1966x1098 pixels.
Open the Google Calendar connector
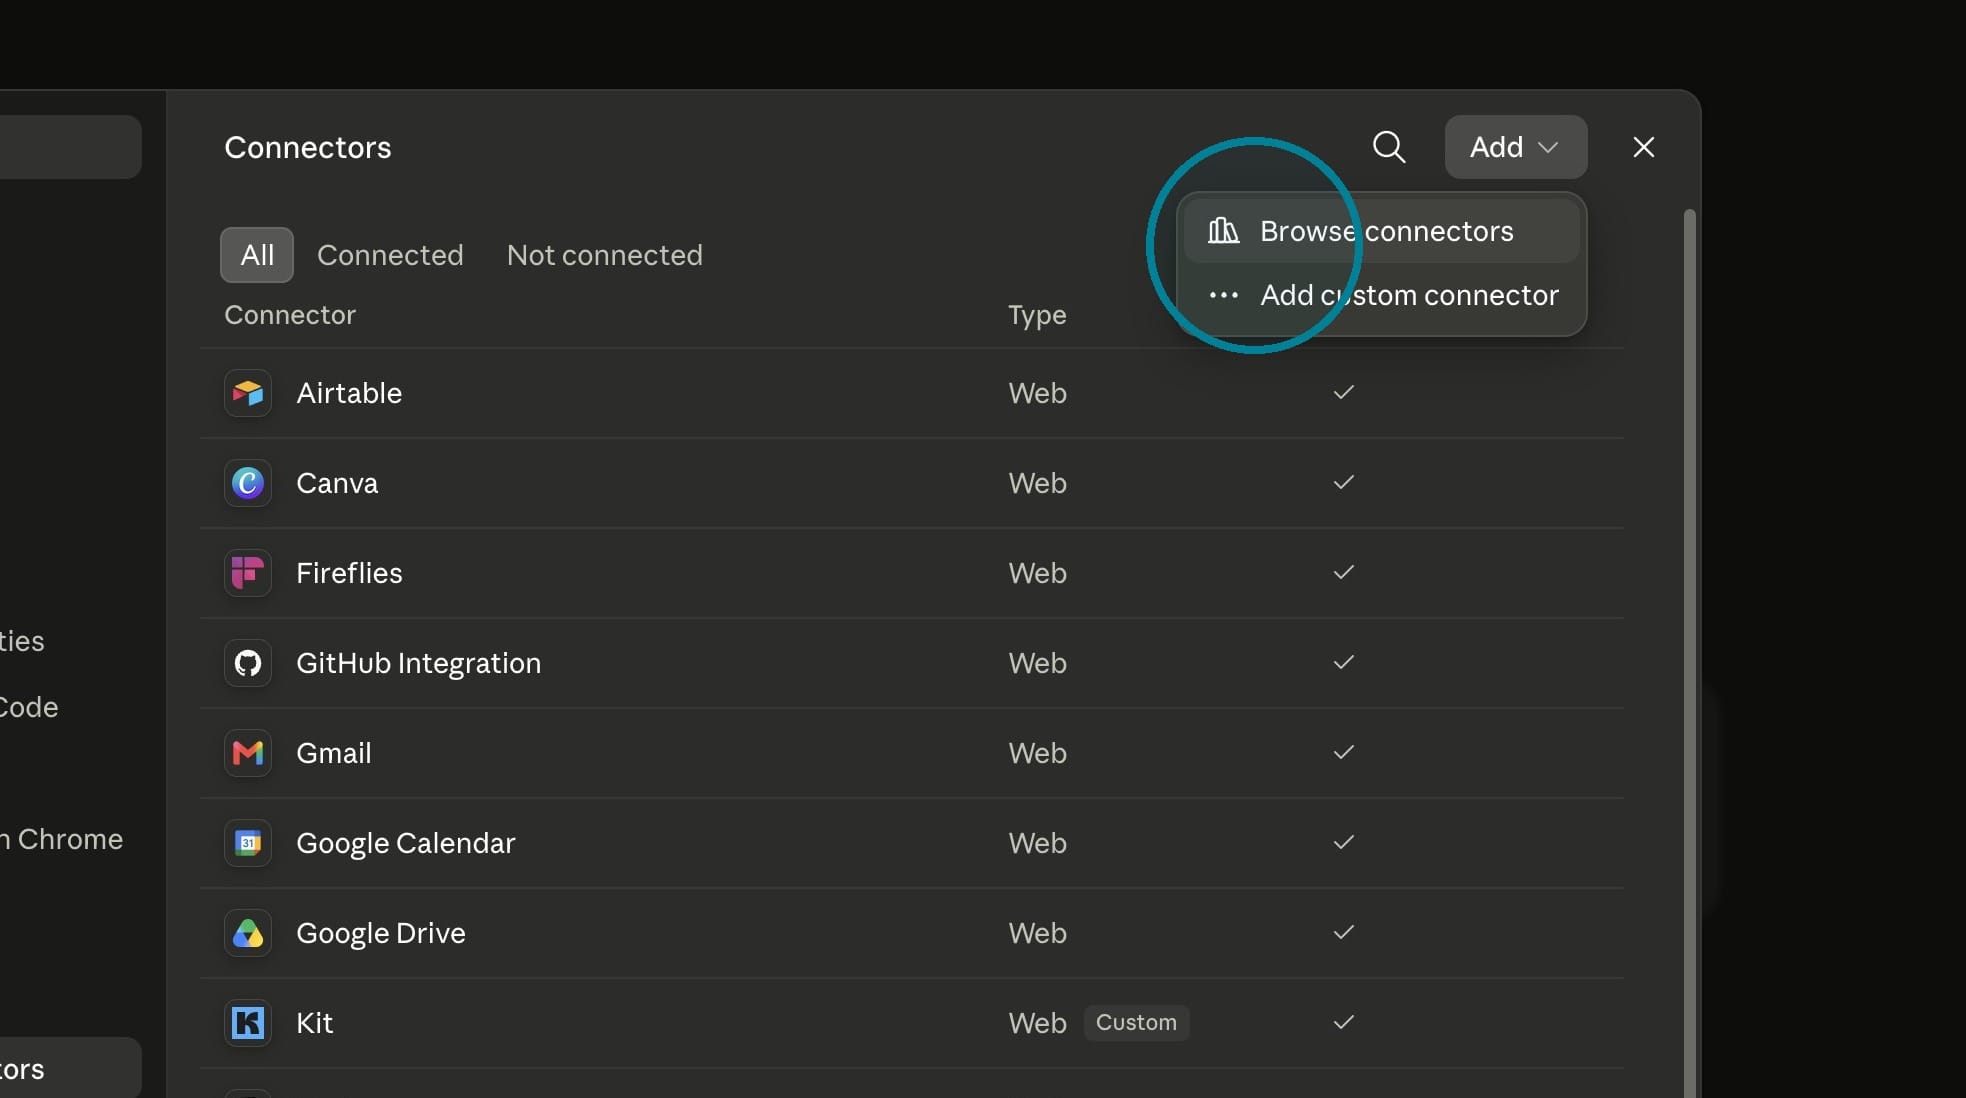point(911,843)
